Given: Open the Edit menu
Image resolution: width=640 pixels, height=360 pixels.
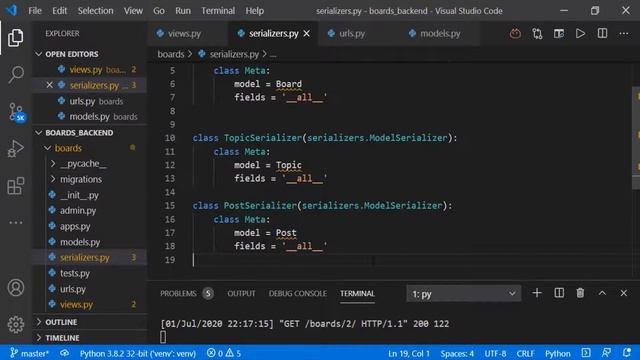Looking at the screenshot, I should click(x=59, y=11).
